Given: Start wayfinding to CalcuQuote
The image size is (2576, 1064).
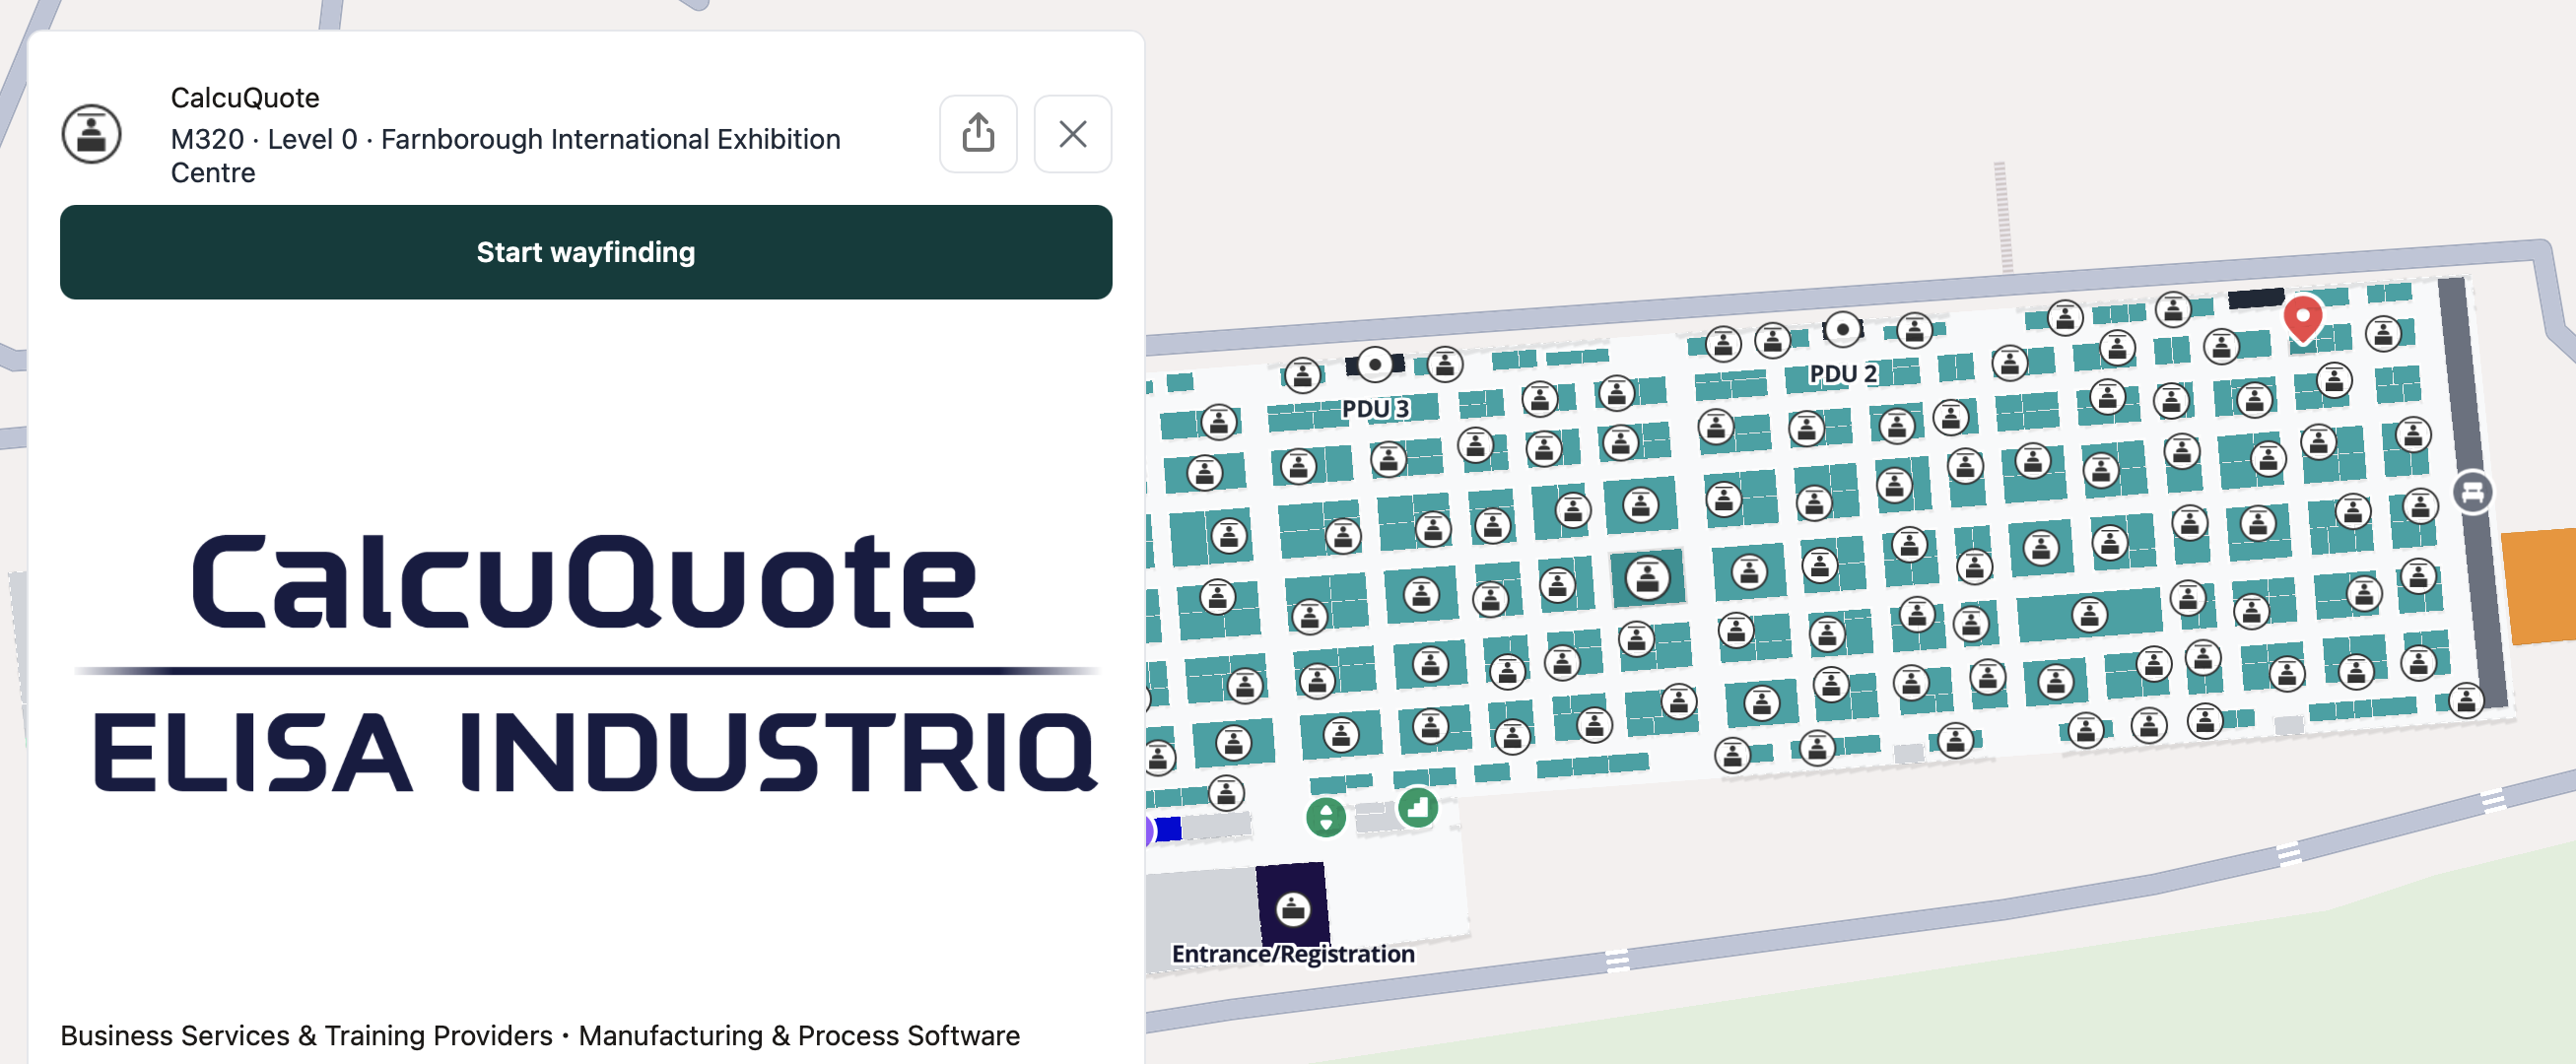Looking at the screenshot, I should click(x=585, y=252).
